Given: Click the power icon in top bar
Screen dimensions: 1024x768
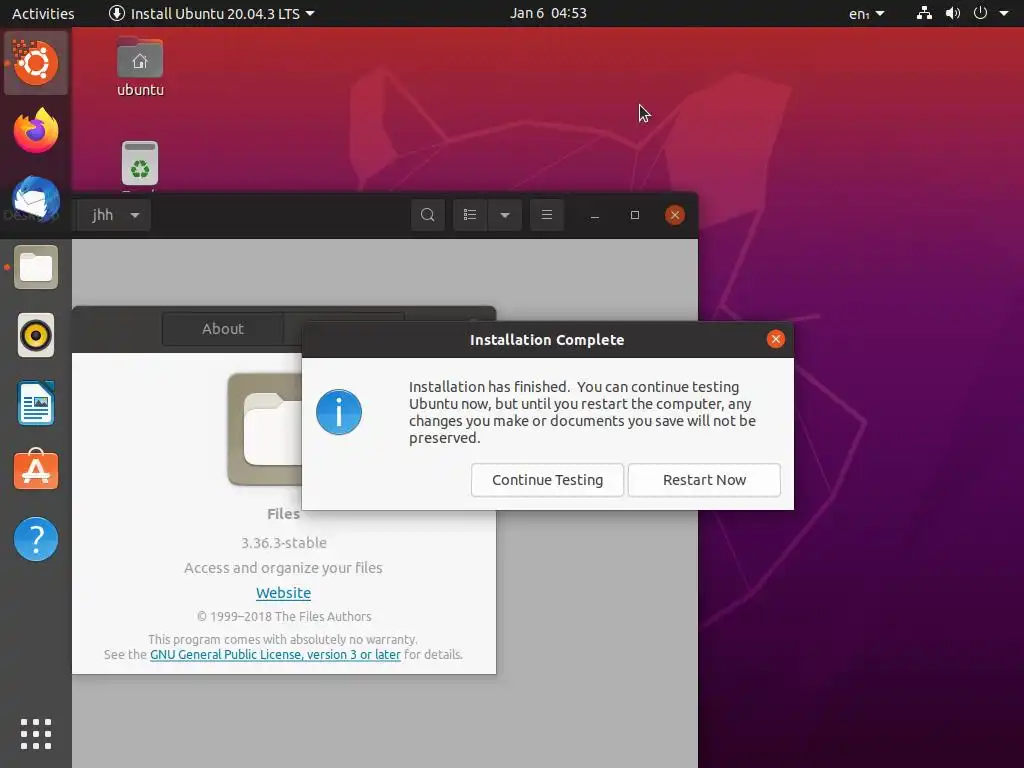Looking at the screenshot, I should pyautogui.click(x=980, y=13).
